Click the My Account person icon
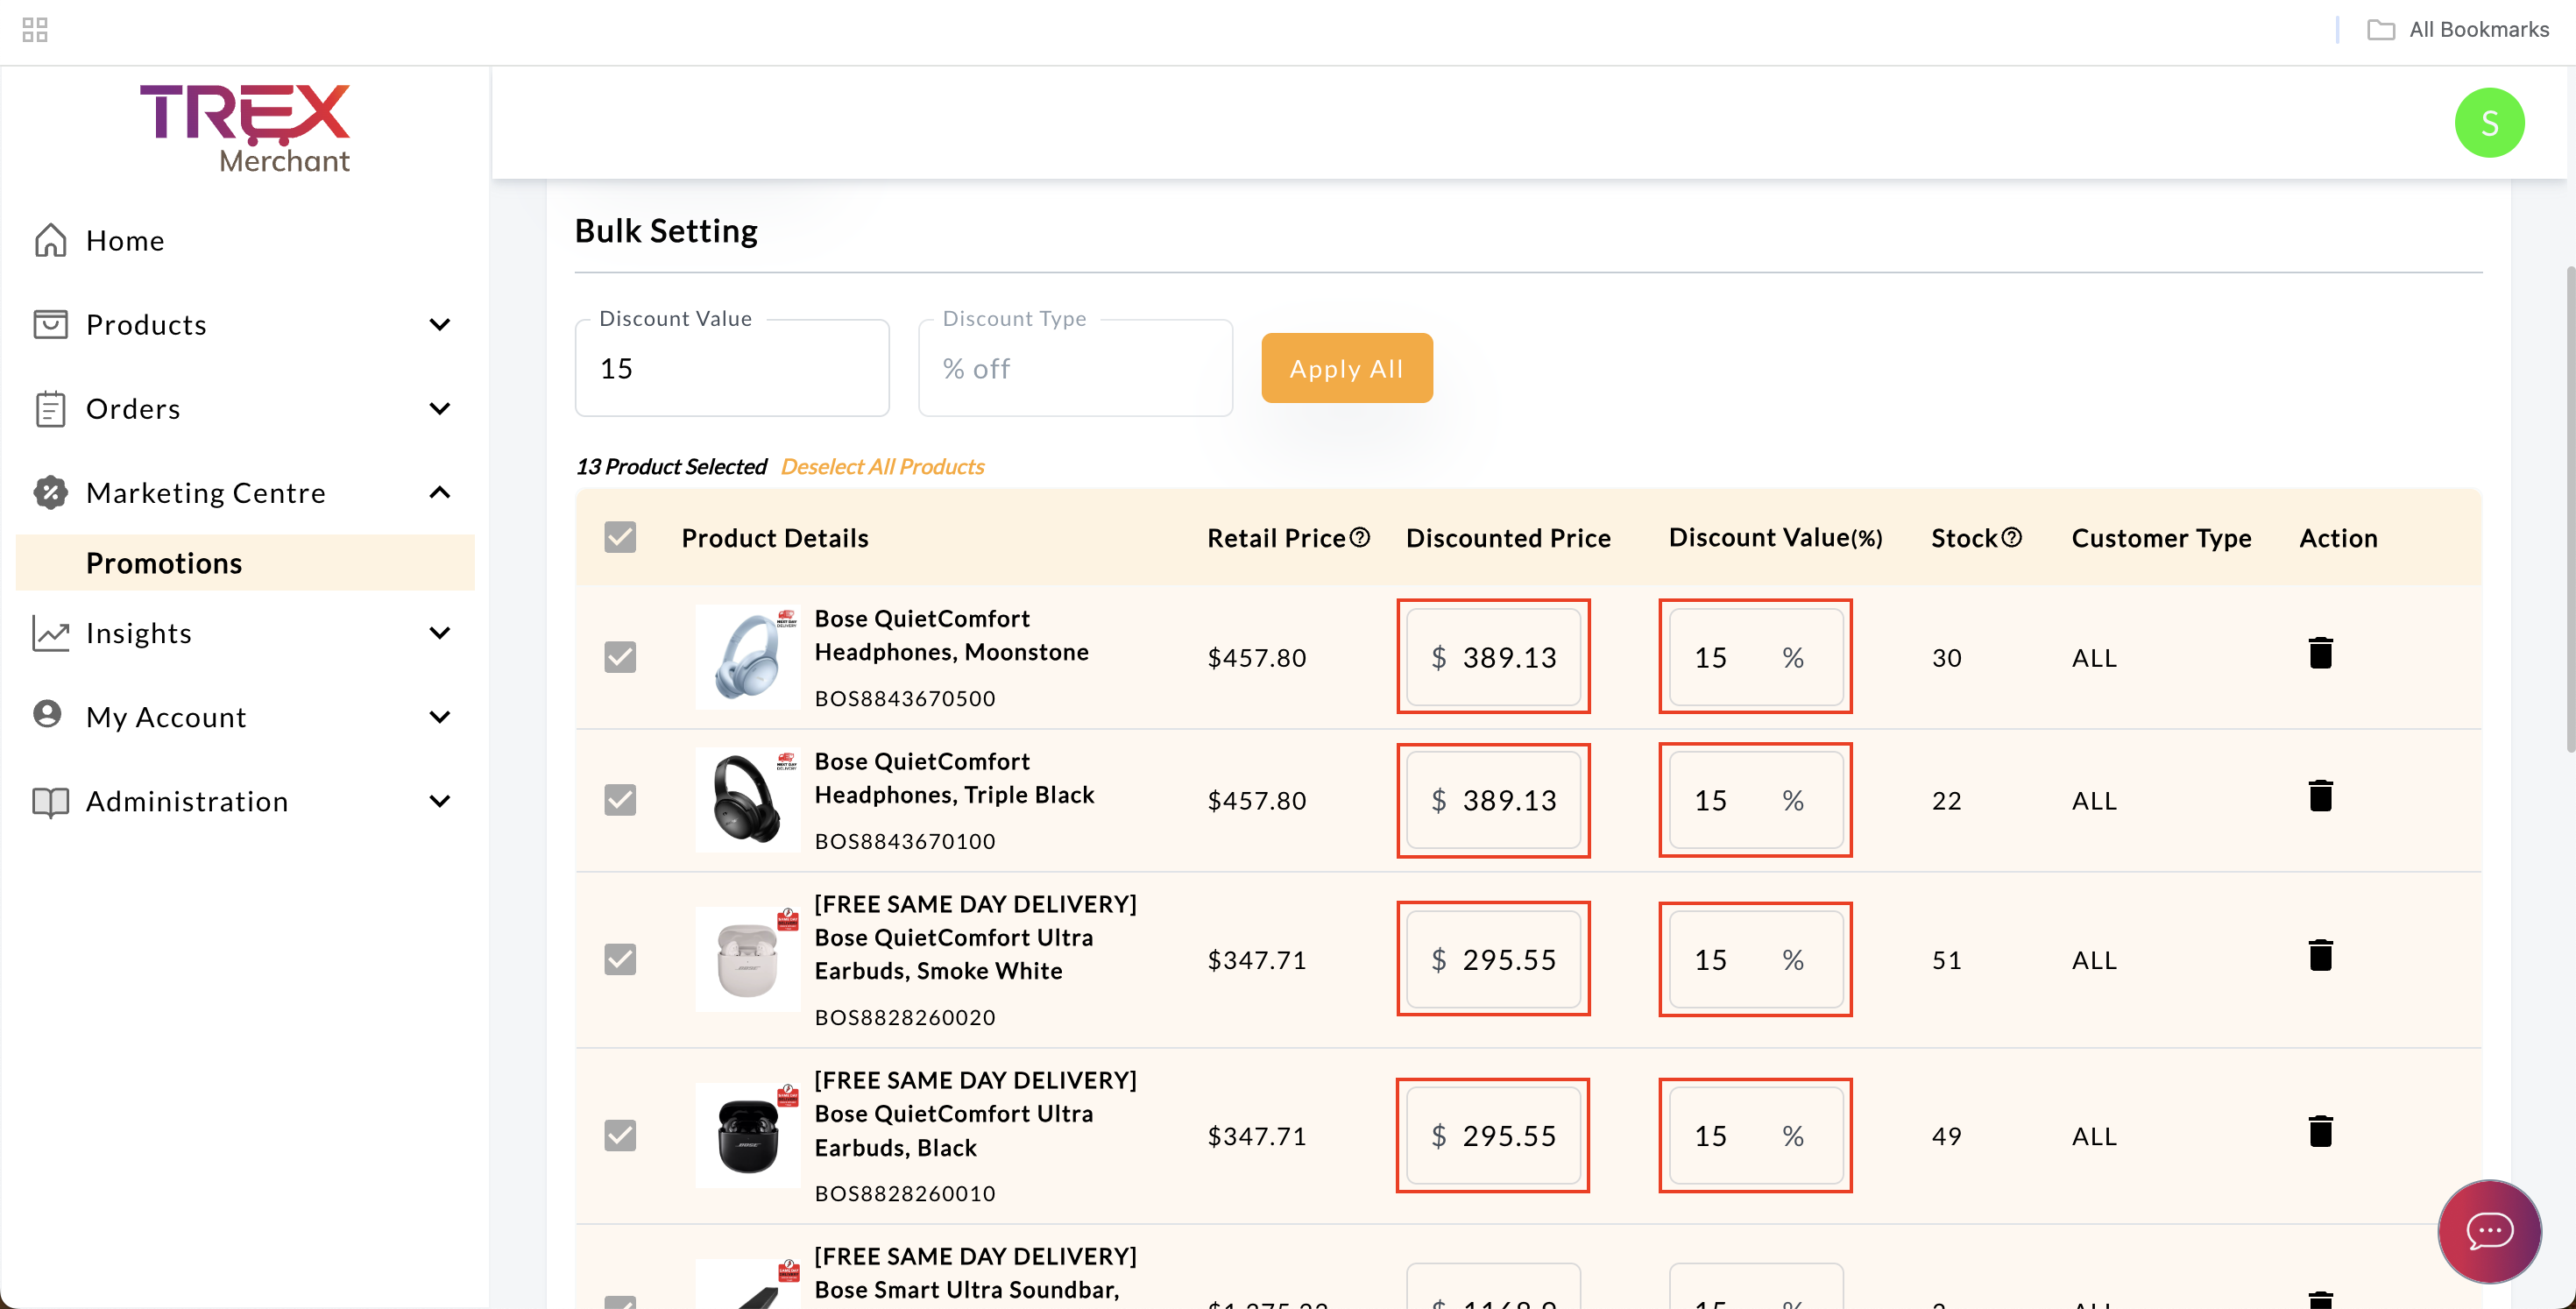The width and height of the screenshot is (2576, 1309). coord(47,714)
